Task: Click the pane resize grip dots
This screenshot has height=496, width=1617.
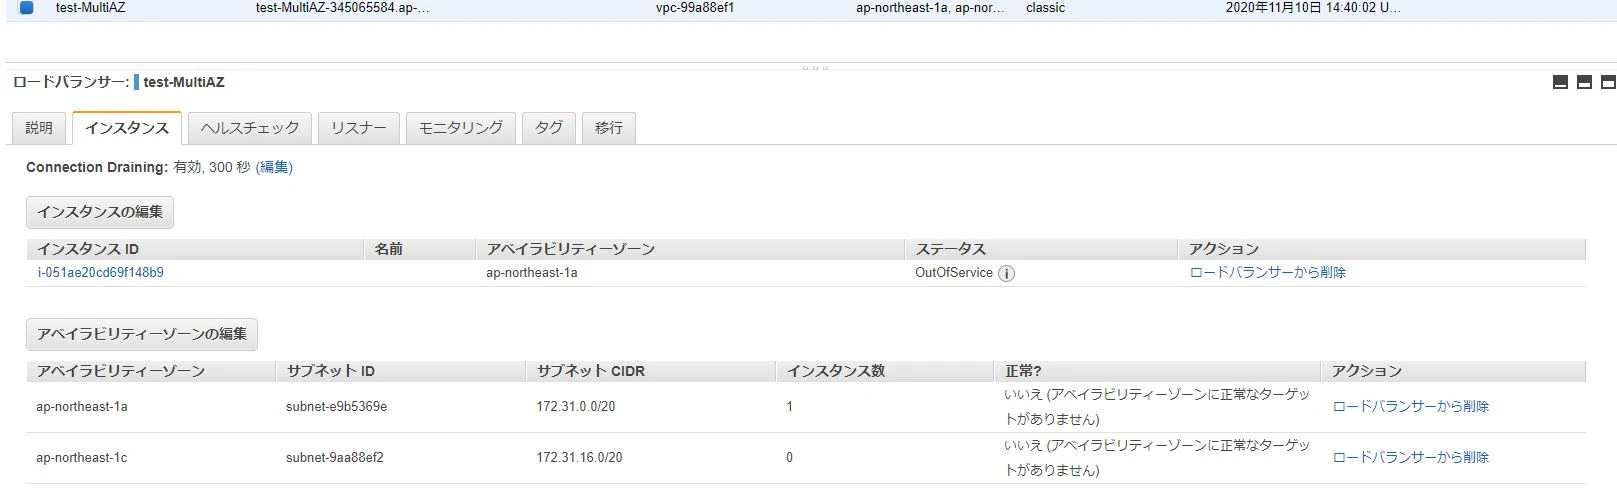Action: 815,68
